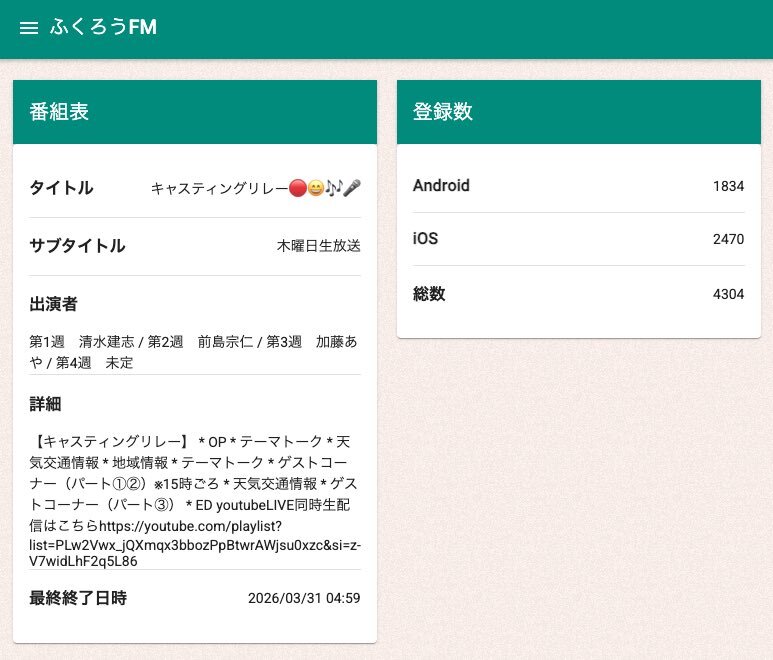Click the 最終終了日時 label
Image resolution: width=773 pixels, height=660 pixels.
(78, 598)
